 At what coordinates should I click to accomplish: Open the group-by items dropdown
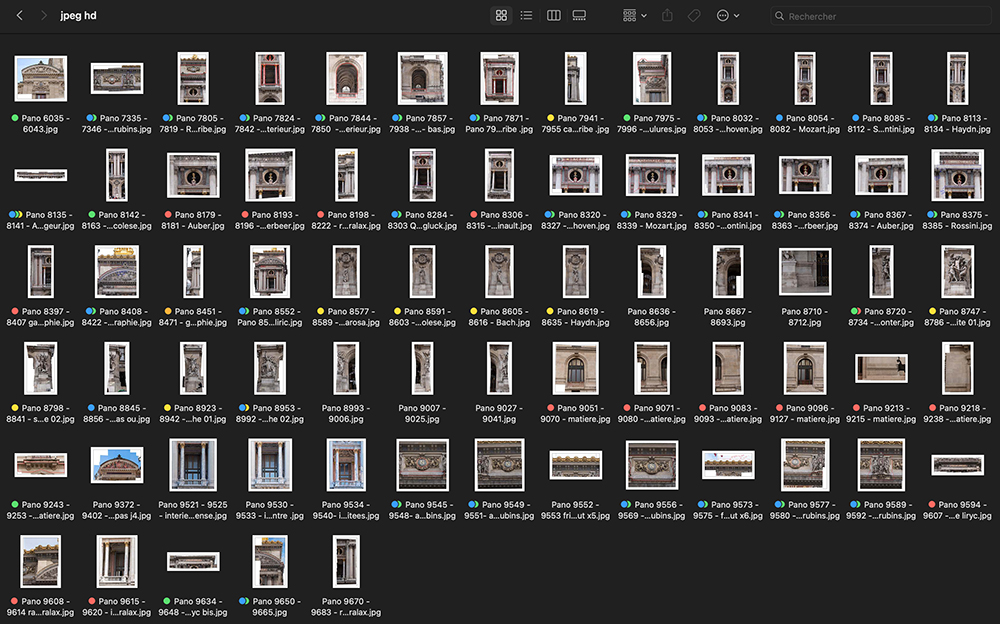(x=635, y=16)
